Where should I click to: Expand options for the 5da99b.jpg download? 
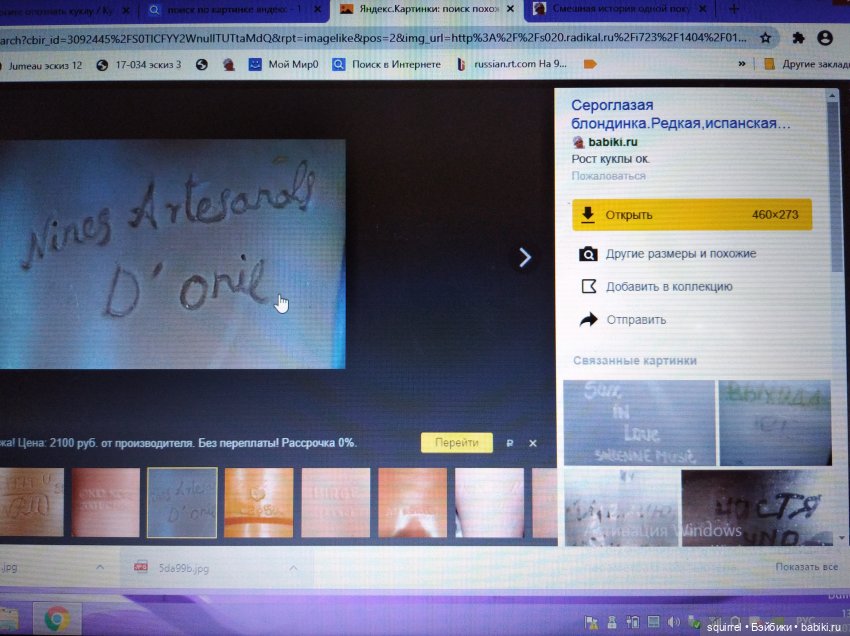pyautogui.click(x=293, y=567)
